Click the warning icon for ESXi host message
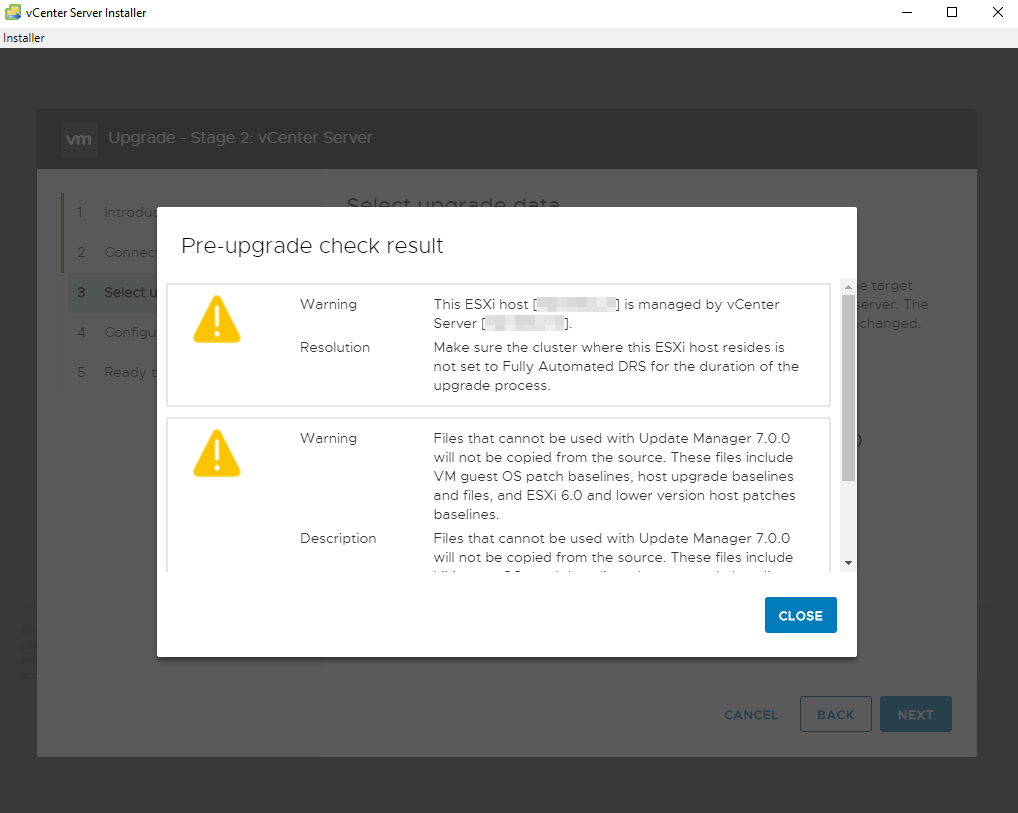Image resolution: width=1018 pixels, height=813 pixels. coord(217,319)
